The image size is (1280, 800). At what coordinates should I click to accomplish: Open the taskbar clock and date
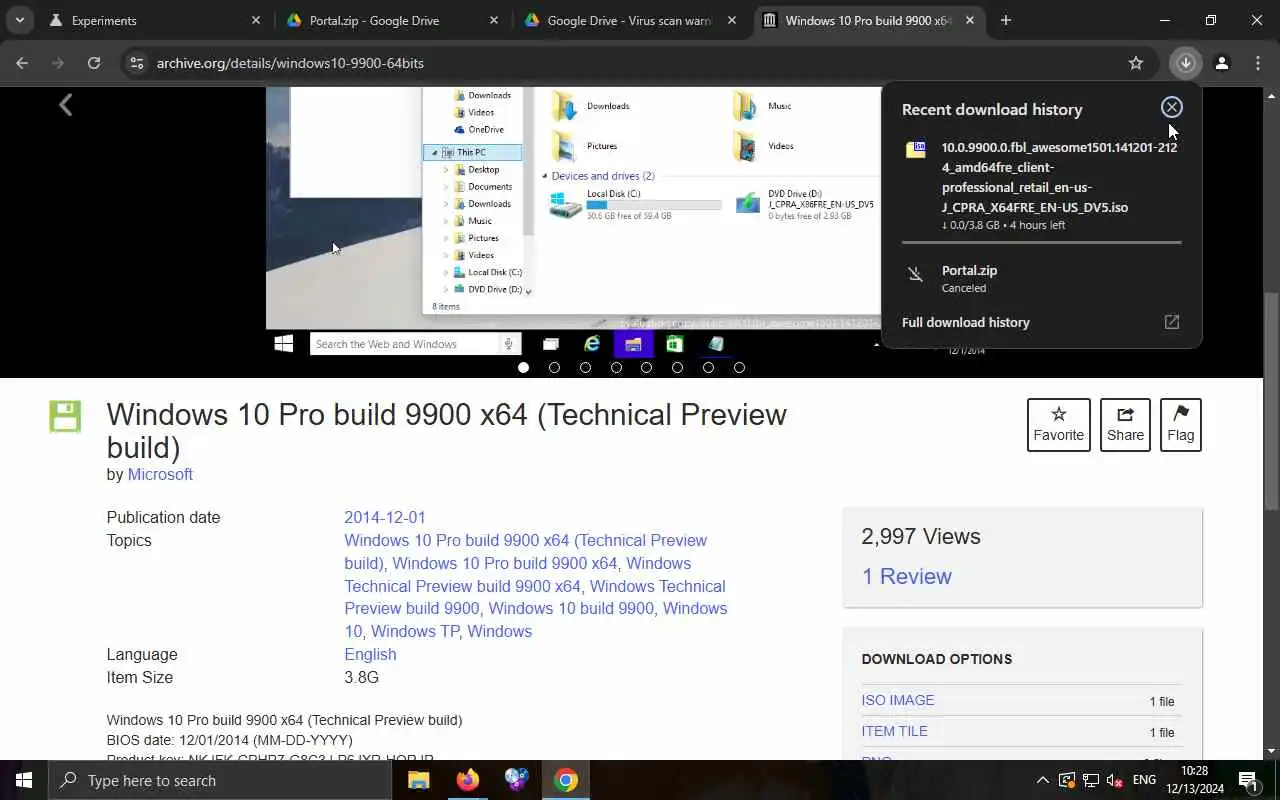click(x=1194, y=780)
